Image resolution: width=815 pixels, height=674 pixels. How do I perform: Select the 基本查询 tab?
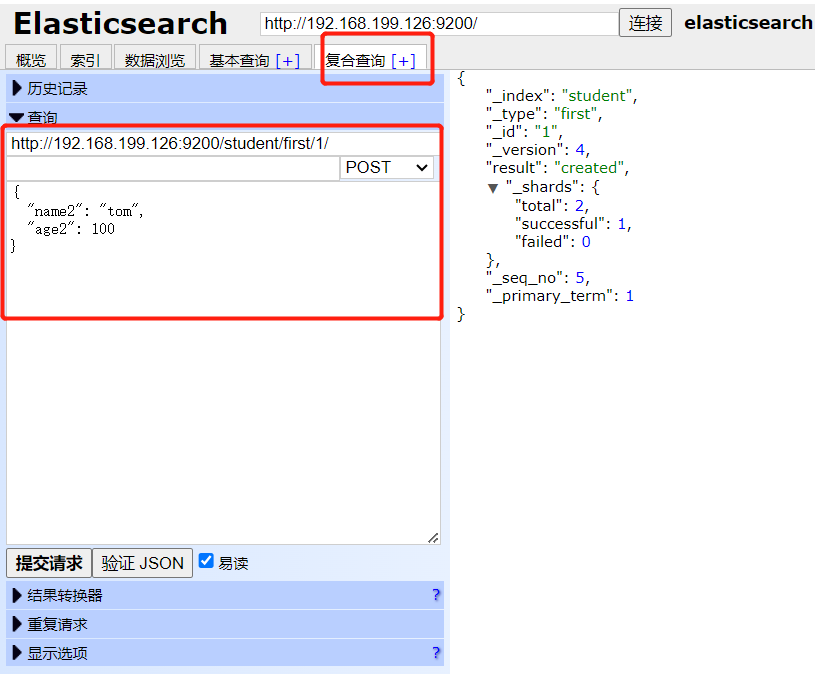(x=239, y=61)
